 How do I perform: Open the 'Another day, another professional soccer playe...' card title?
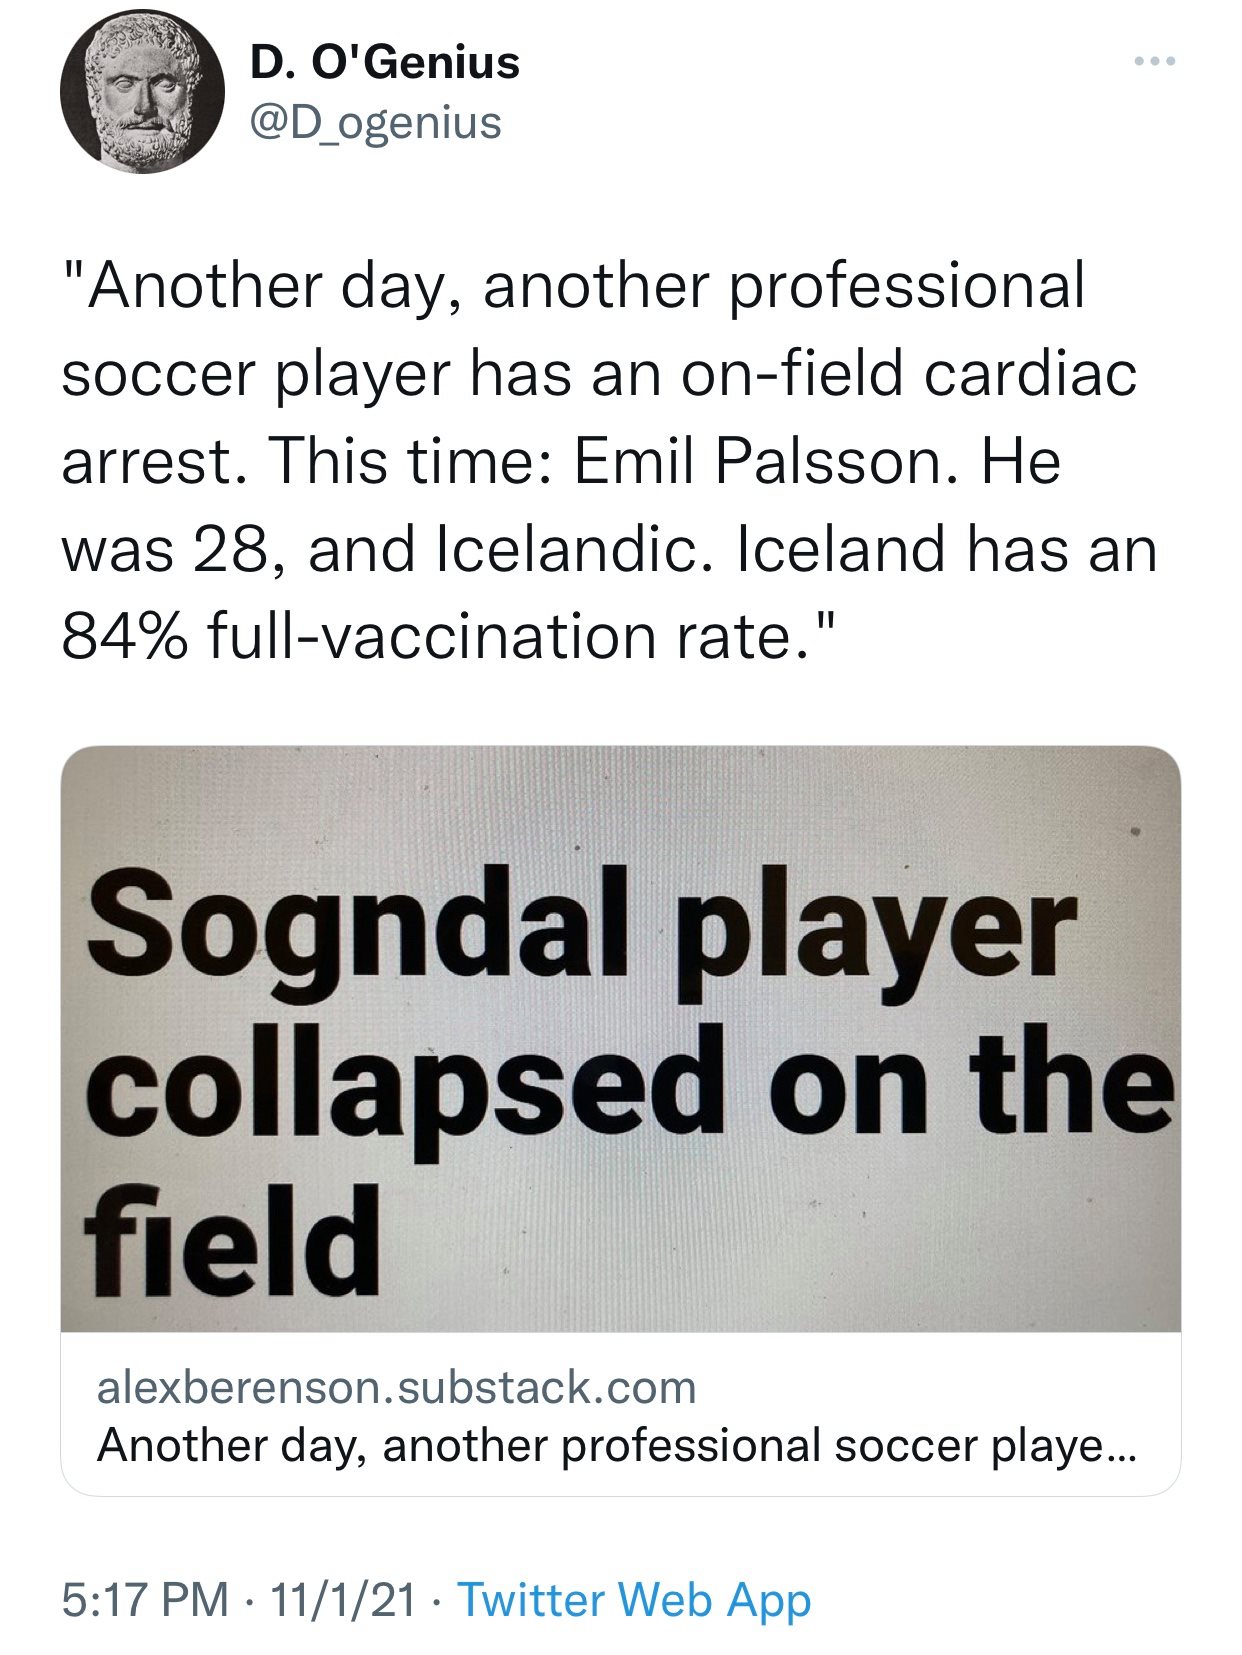[617, 1444]
